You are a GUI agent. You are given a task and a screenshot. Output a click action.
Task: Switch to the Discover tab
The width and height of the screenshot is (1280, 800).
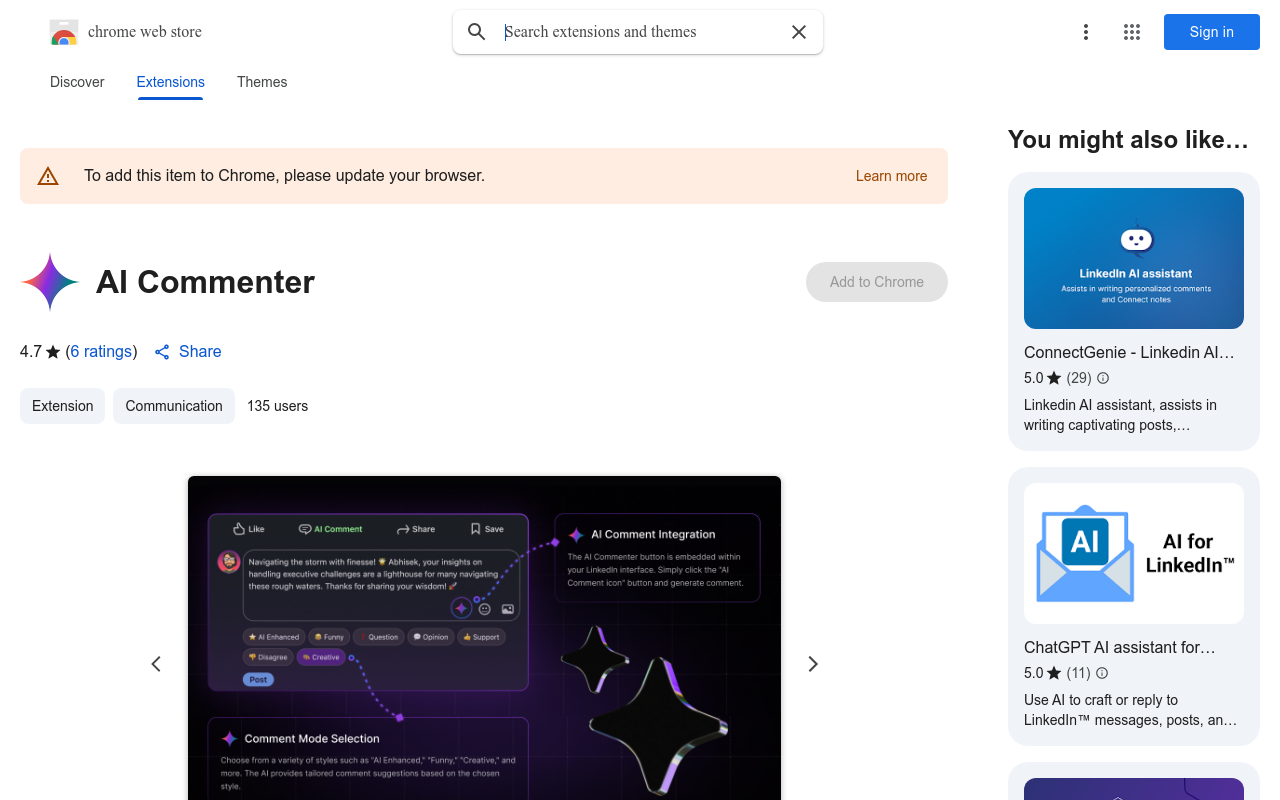click(x=77, y=82)
